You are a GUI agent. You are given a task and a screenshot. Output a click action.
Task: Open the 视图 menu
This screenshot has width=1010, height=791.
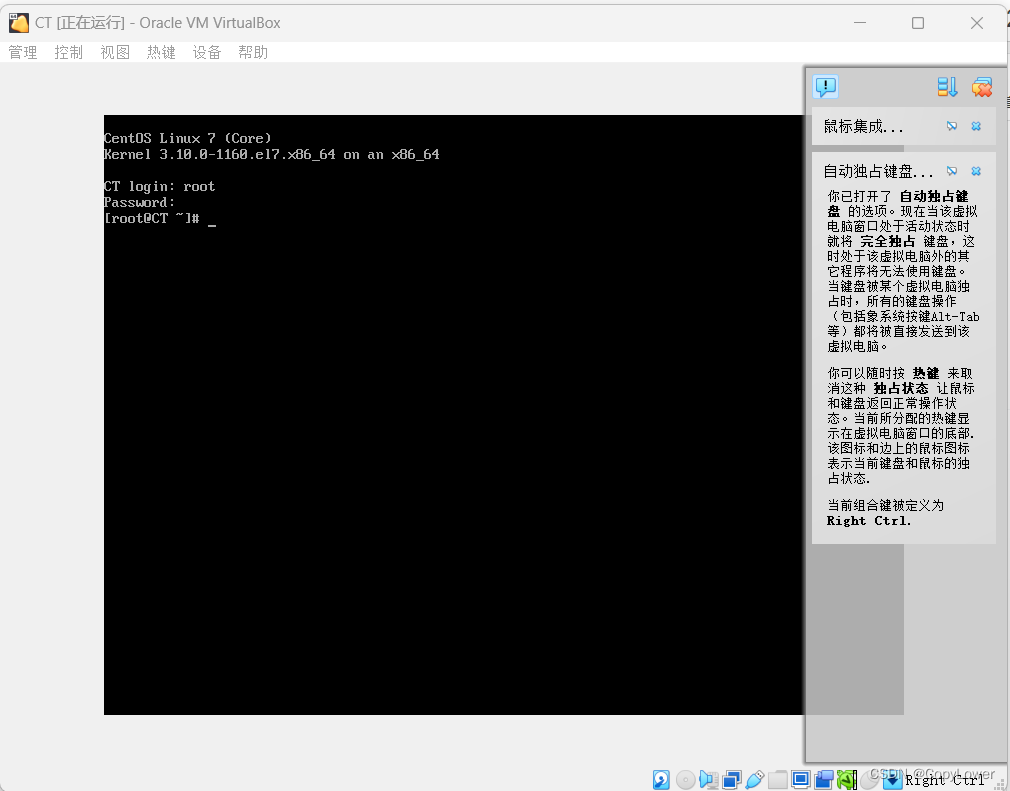[x=115, y=52]
